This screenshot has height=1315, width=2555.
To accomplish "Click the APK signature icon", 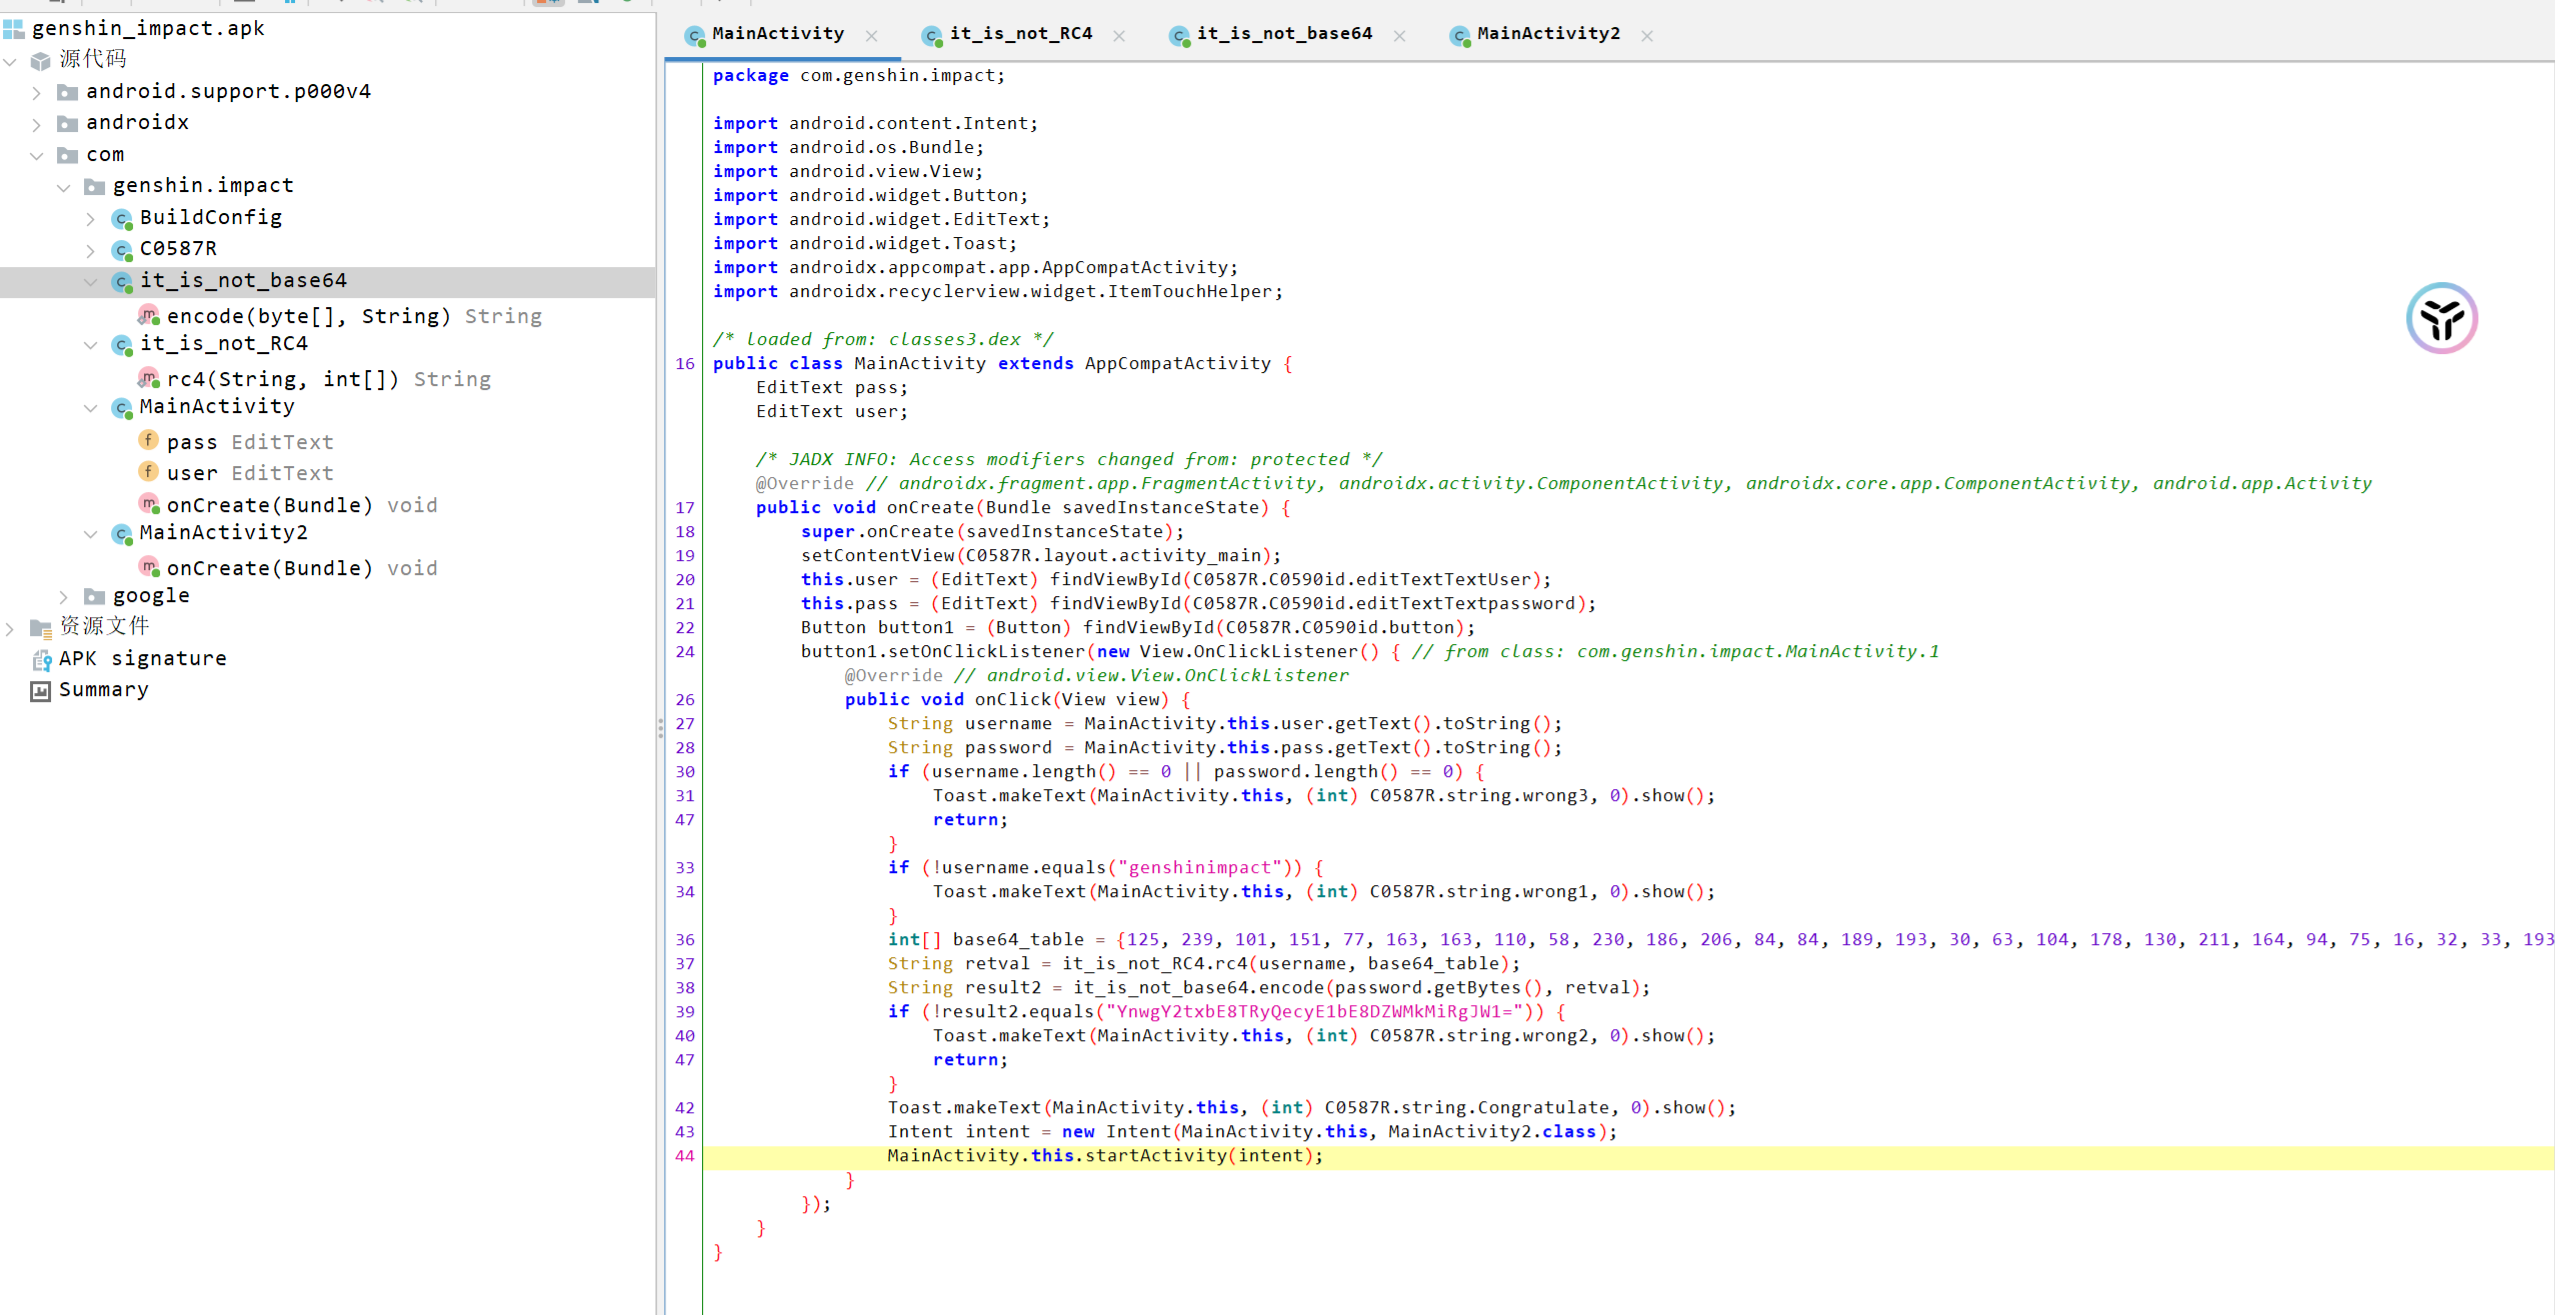I will 41,659.
